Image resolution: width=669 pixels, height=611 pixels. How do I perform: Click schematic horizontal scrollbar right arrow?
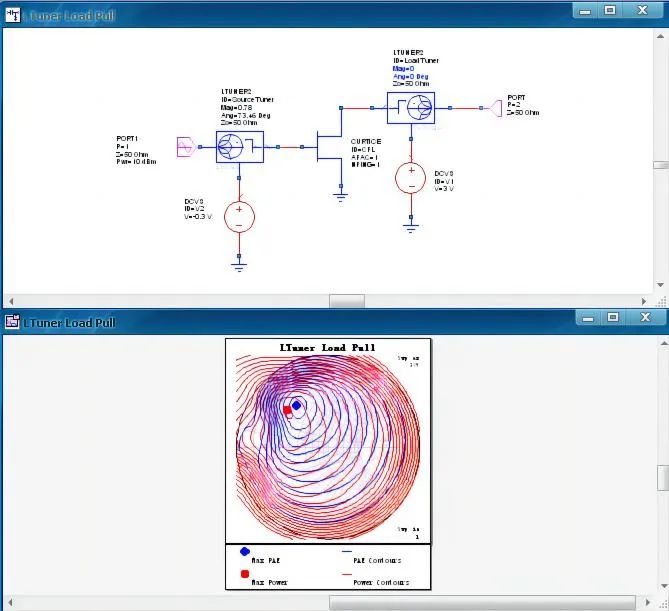[644, 301]
